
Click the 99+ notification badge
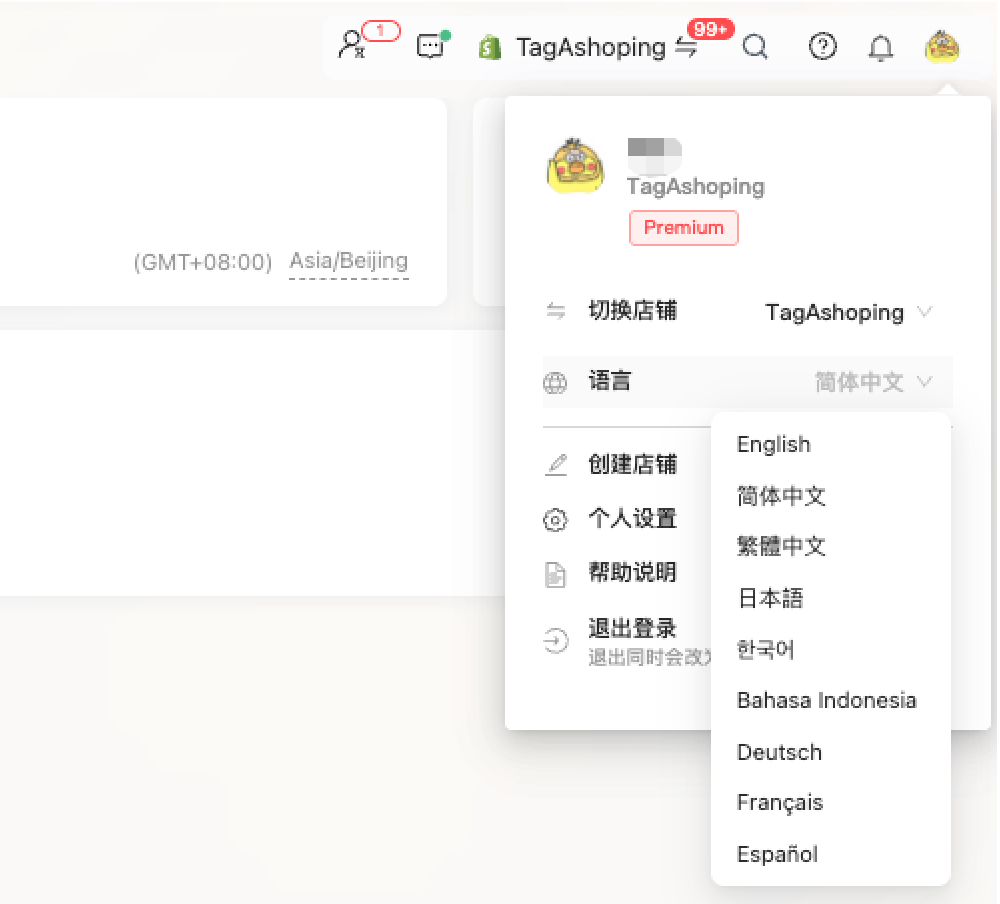[x=710, y=29]
